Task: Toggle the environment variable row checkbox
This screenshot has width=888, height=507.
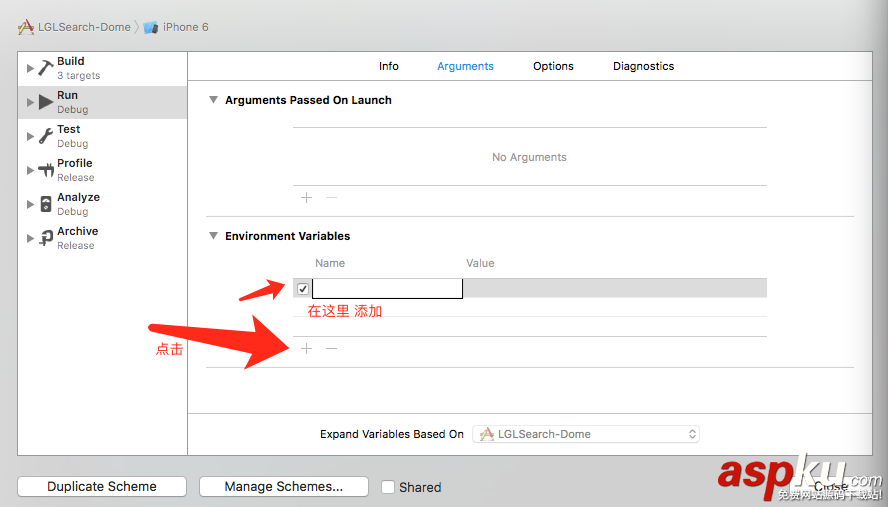Action: (303, 289)
